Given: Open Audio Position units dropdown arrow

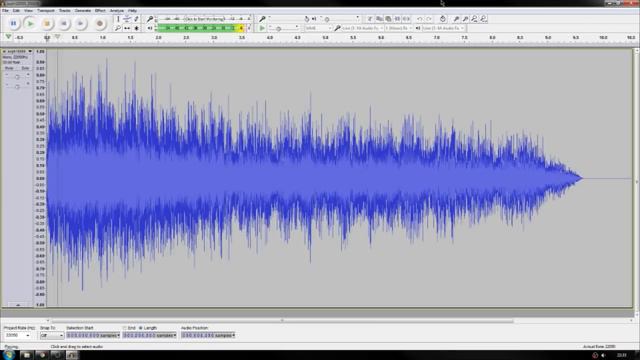Looking at the screenshot, I should coord(233,336).
